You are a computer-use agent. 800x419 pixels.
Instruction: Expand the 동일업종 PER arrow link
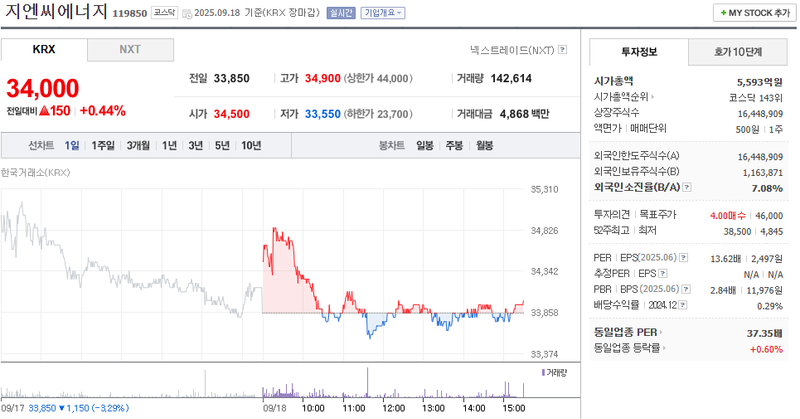tap(628, 332)
